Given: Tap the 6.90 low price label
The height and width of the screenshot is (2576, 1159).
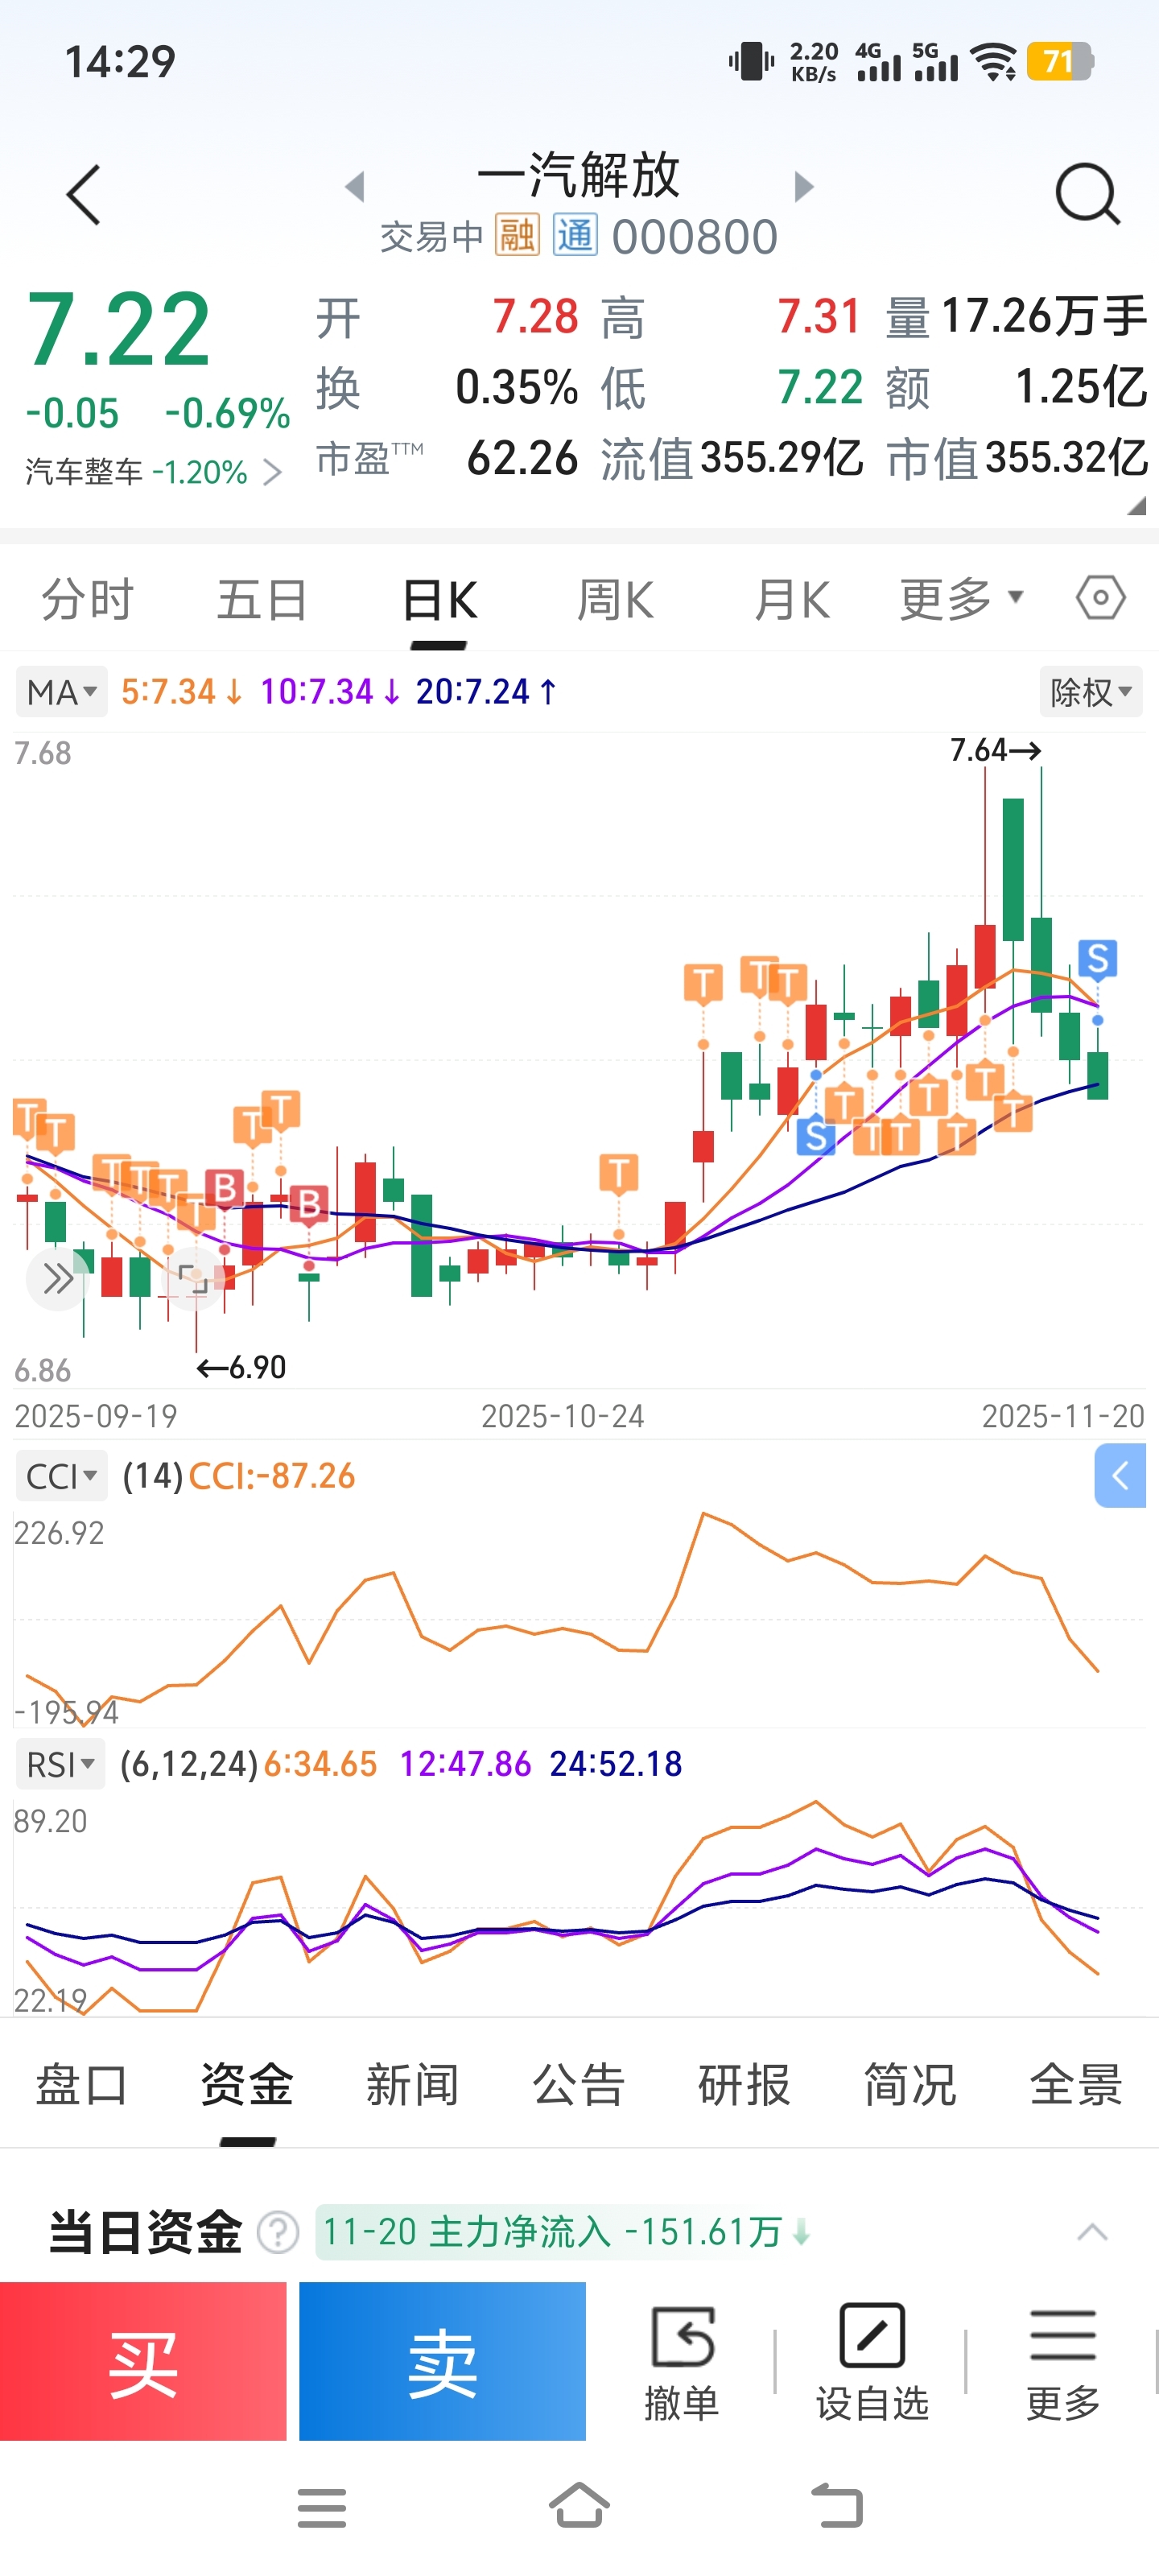Looking at the screenshot, I should pyautogui.click(x=242, y=1367).
